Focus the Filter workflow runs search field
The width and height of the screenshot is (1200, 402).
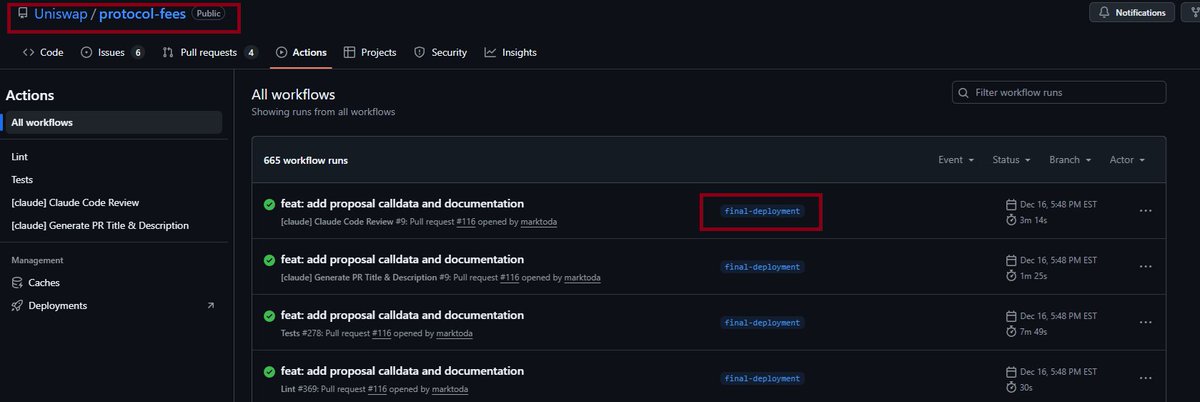click(x=1059, y=92)
